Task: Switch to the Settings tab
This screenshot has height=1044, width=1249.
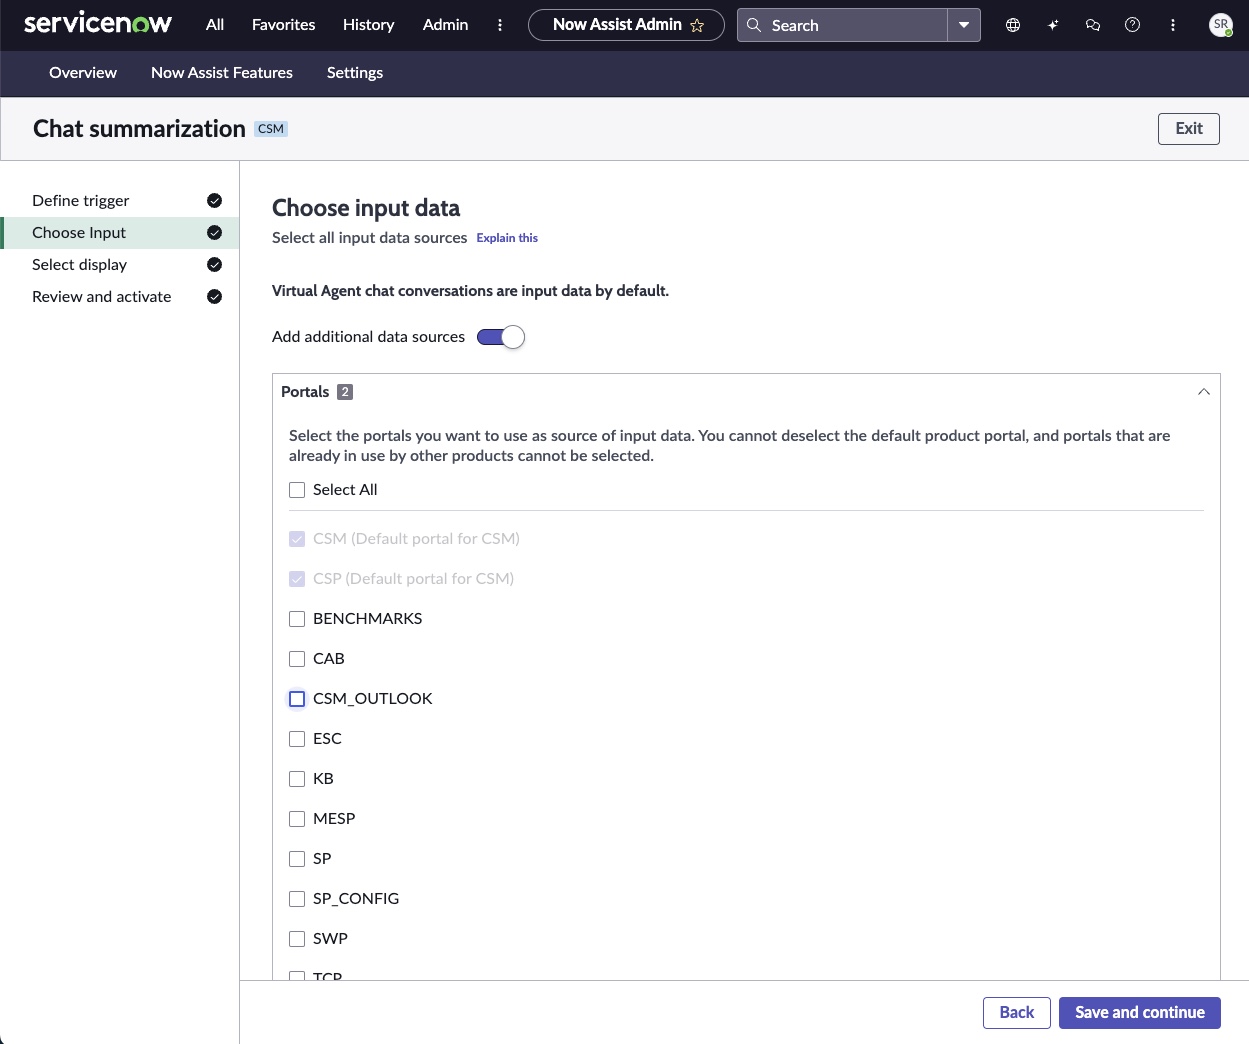Action: coord(355,73)
